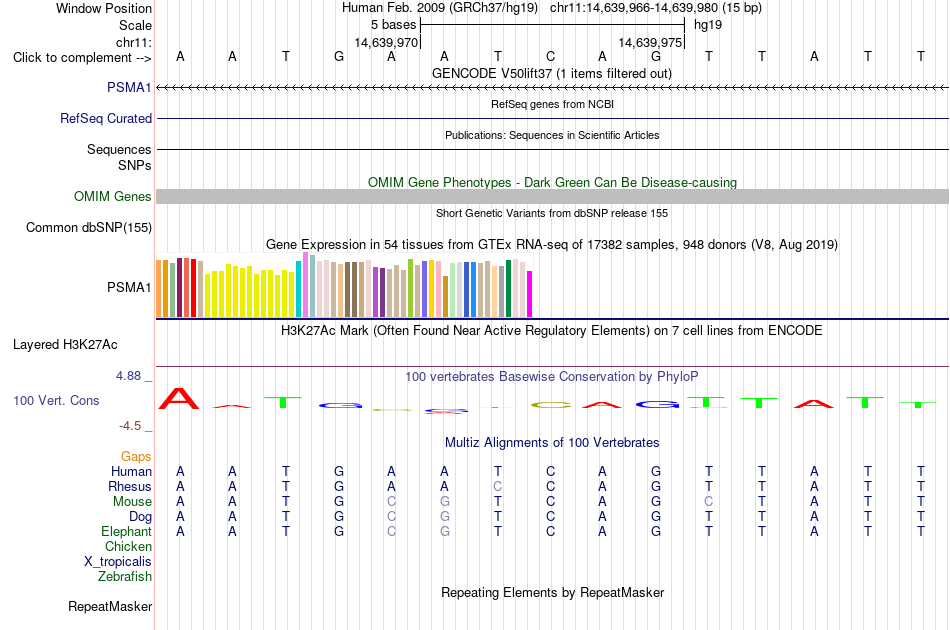Open the 100 Vert. Cons track label
950x630 pixels.
pos(56,400)
